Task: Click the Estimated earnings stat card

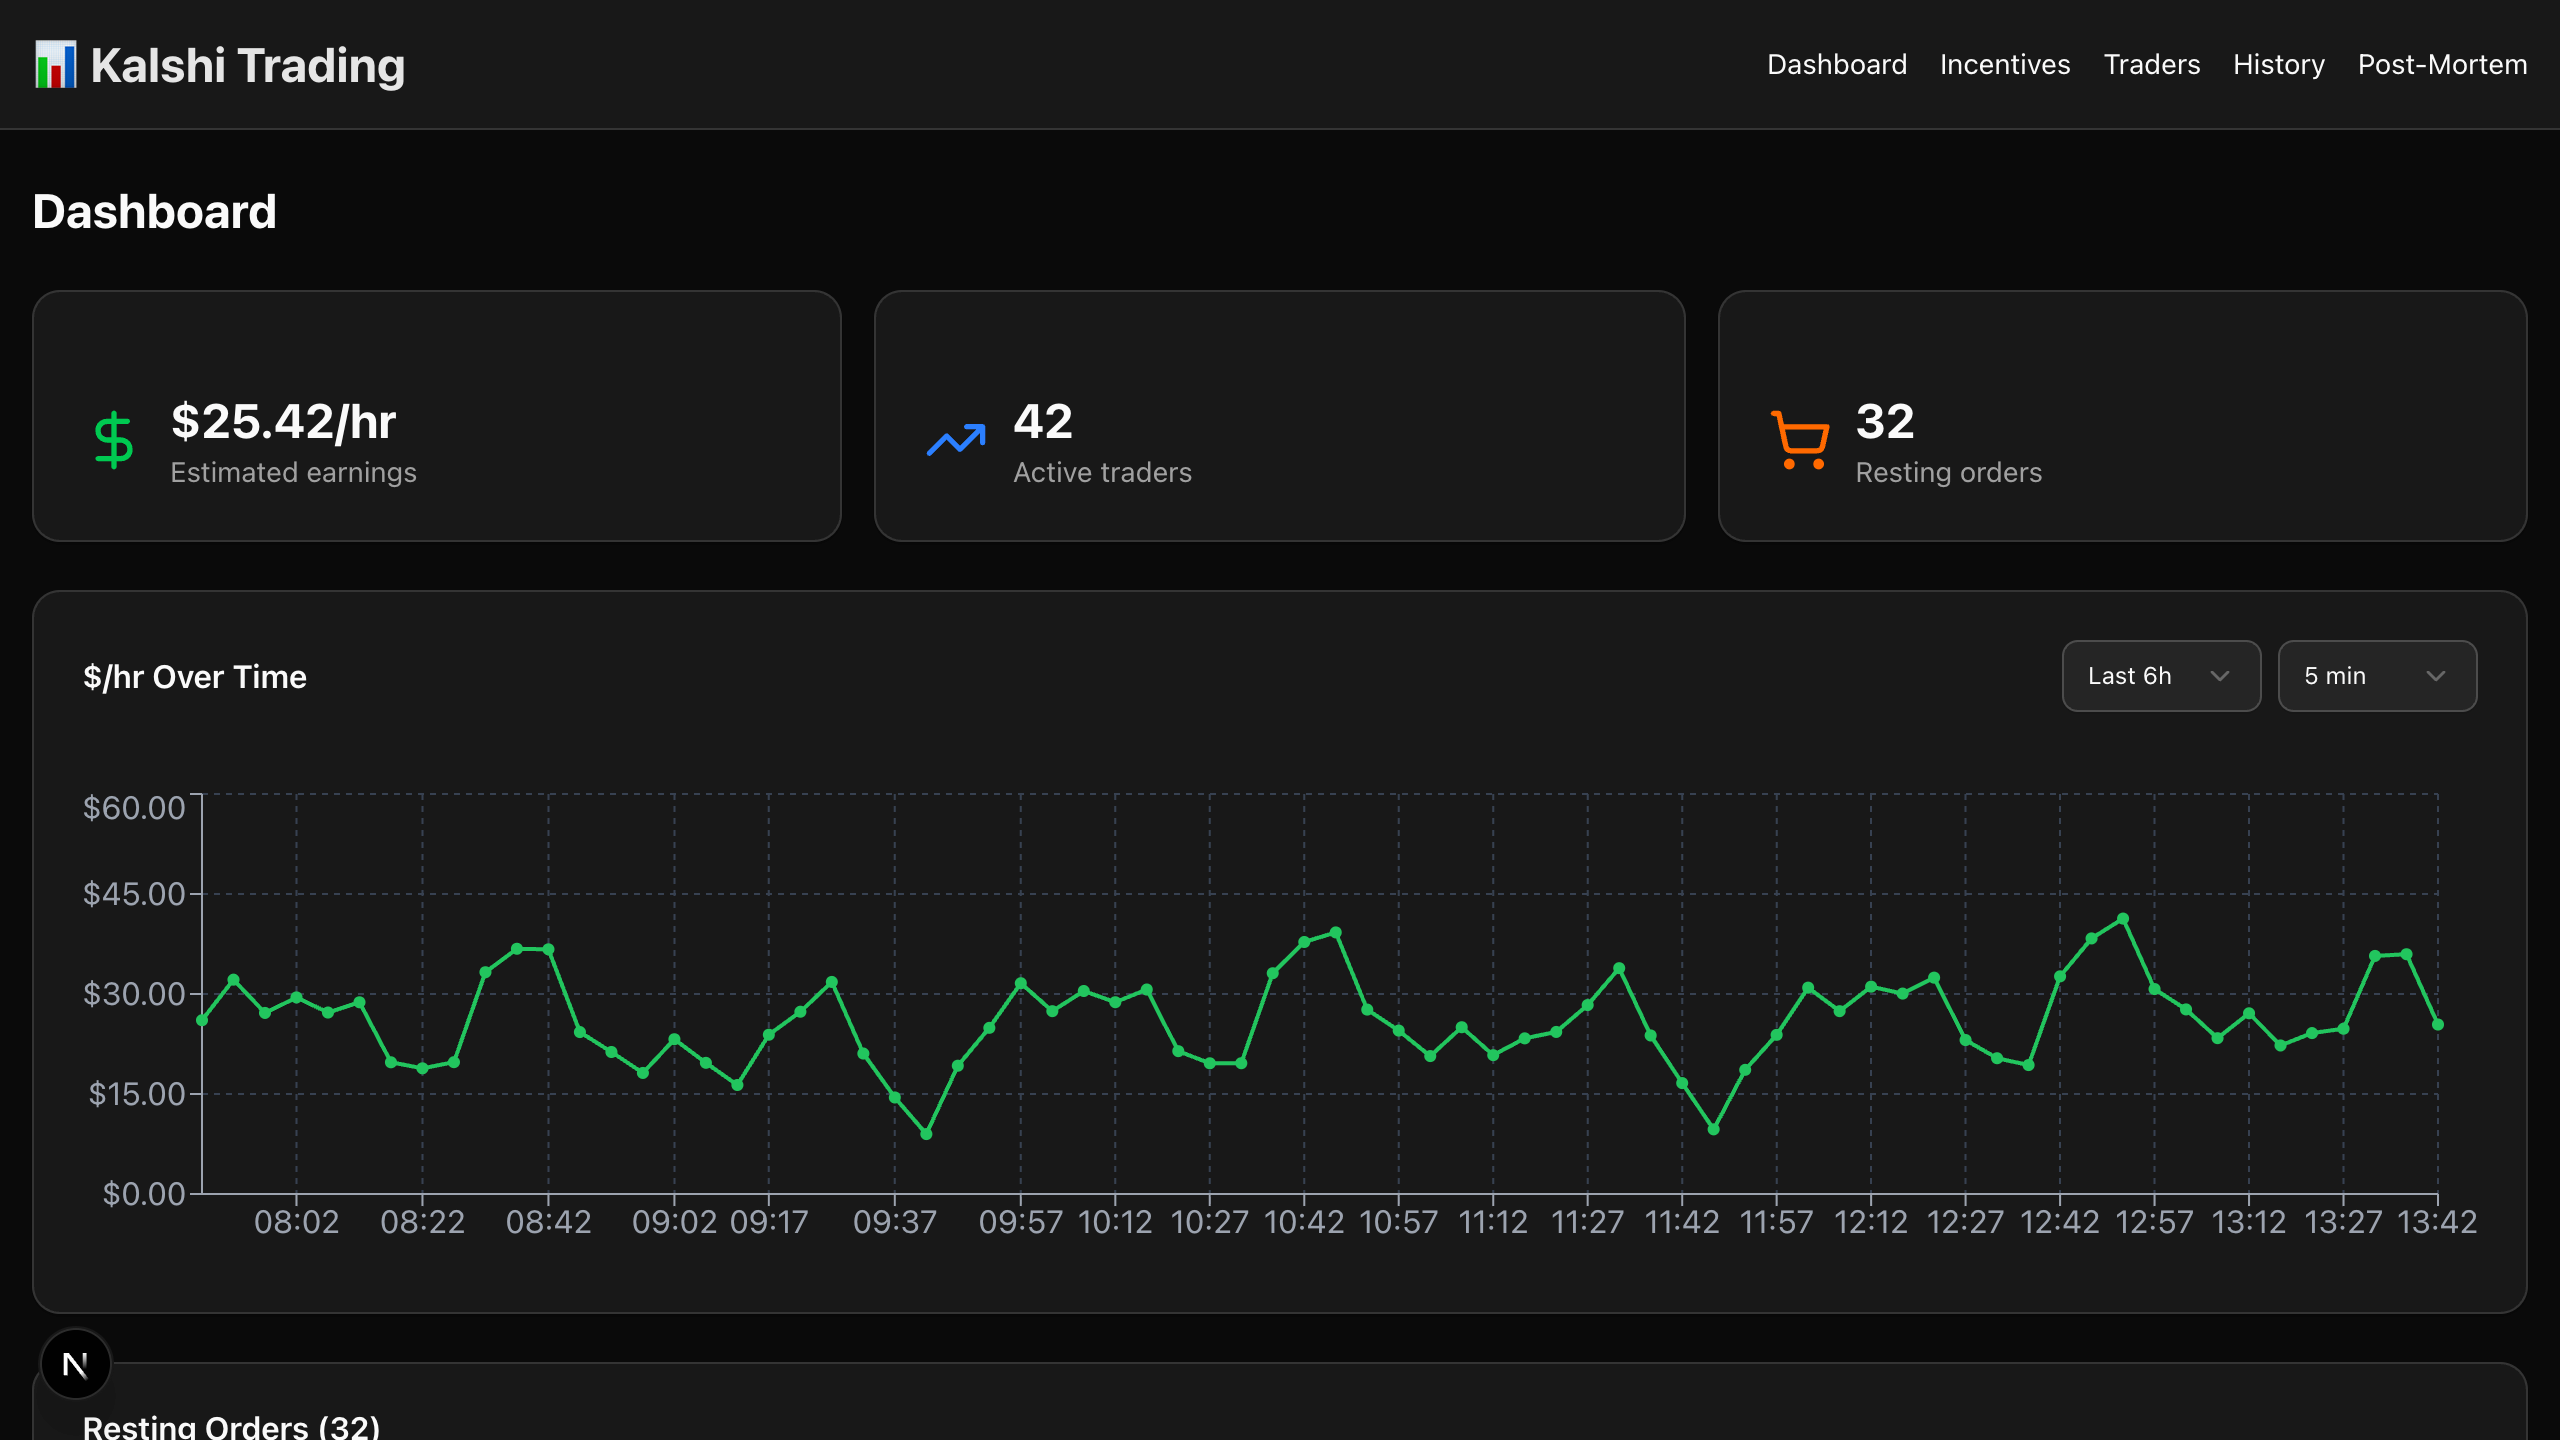Action: 437,416
